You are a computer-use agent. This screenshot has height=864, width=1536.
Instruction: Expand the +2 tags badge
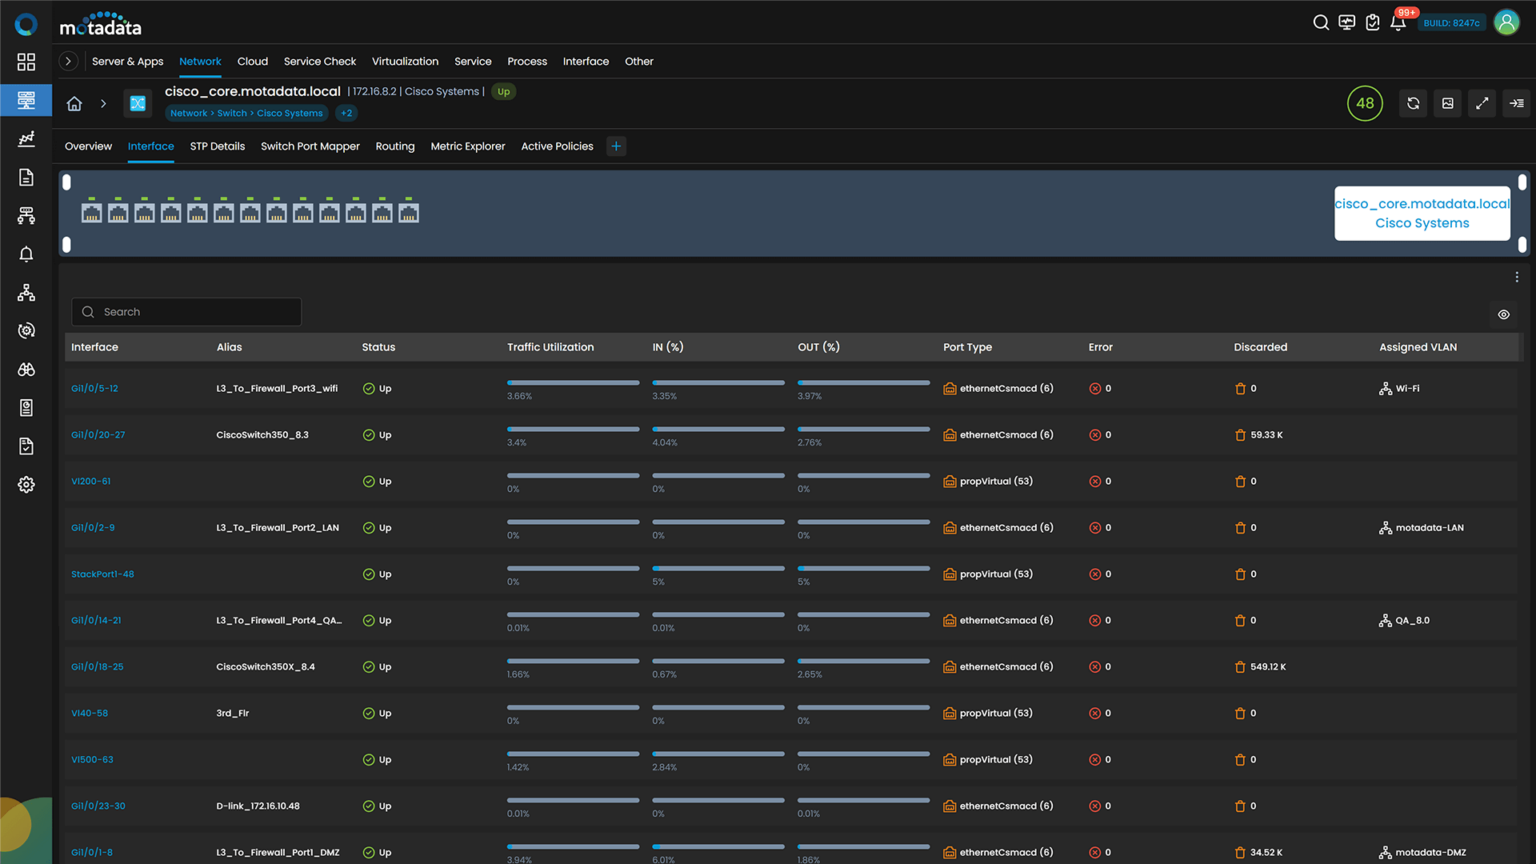[x=346, y=113]
